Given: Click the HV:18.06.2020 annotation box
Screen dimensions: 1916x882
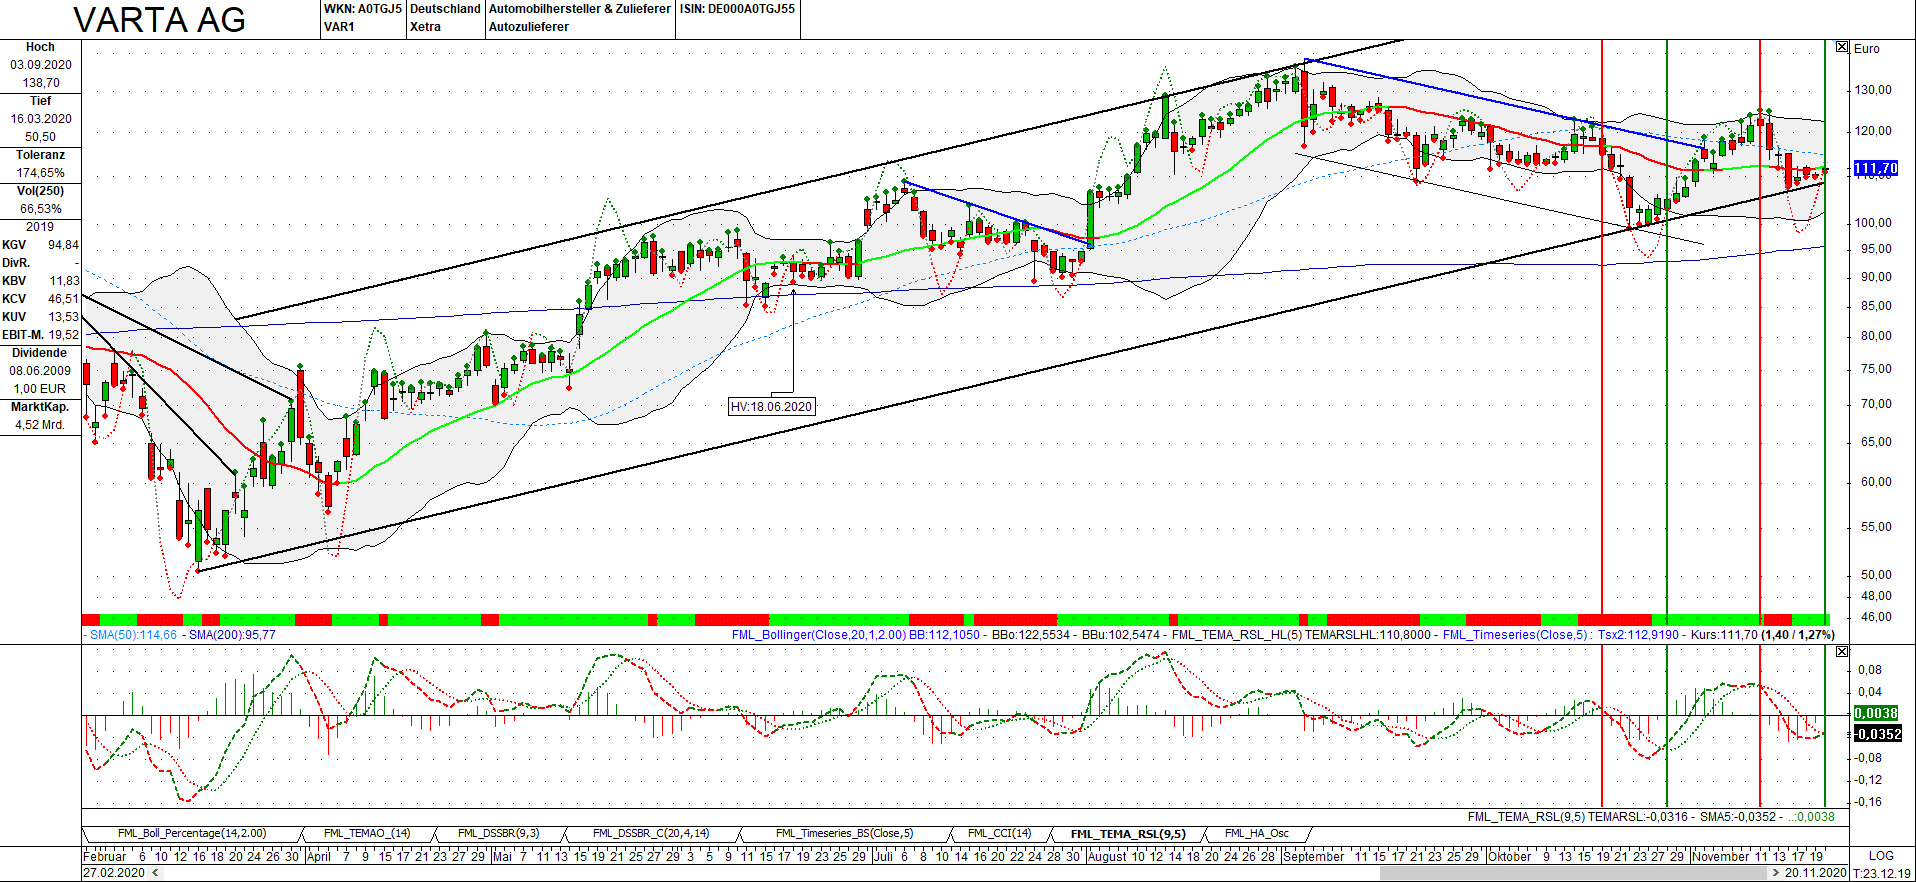Looking at the screenshot, I should 771,407.
